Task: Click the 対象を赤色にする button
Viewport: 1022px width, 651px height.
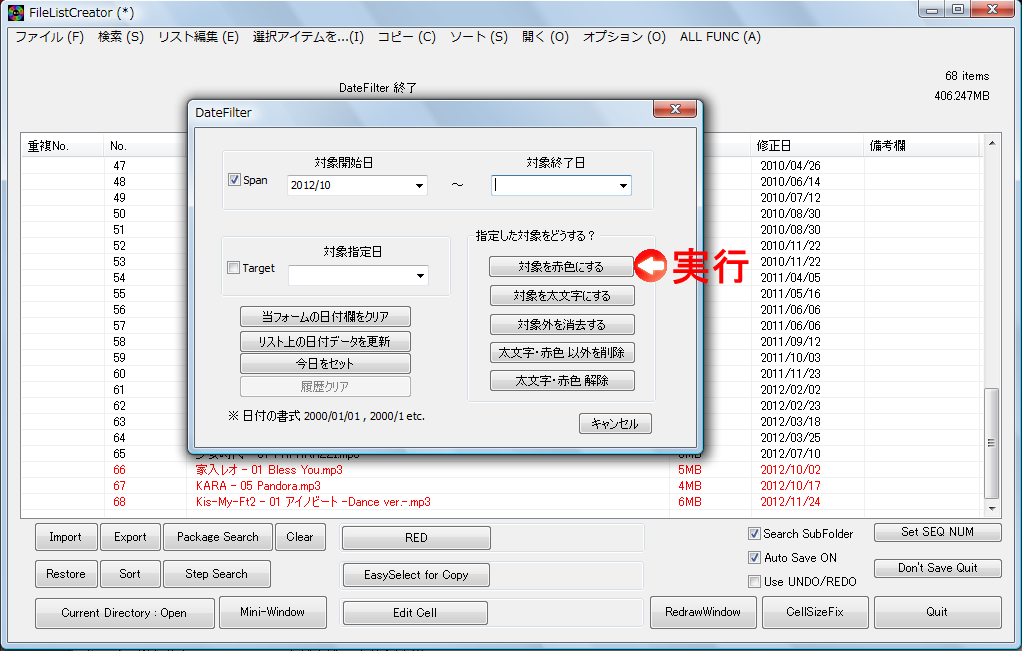Action: point(562,267)
